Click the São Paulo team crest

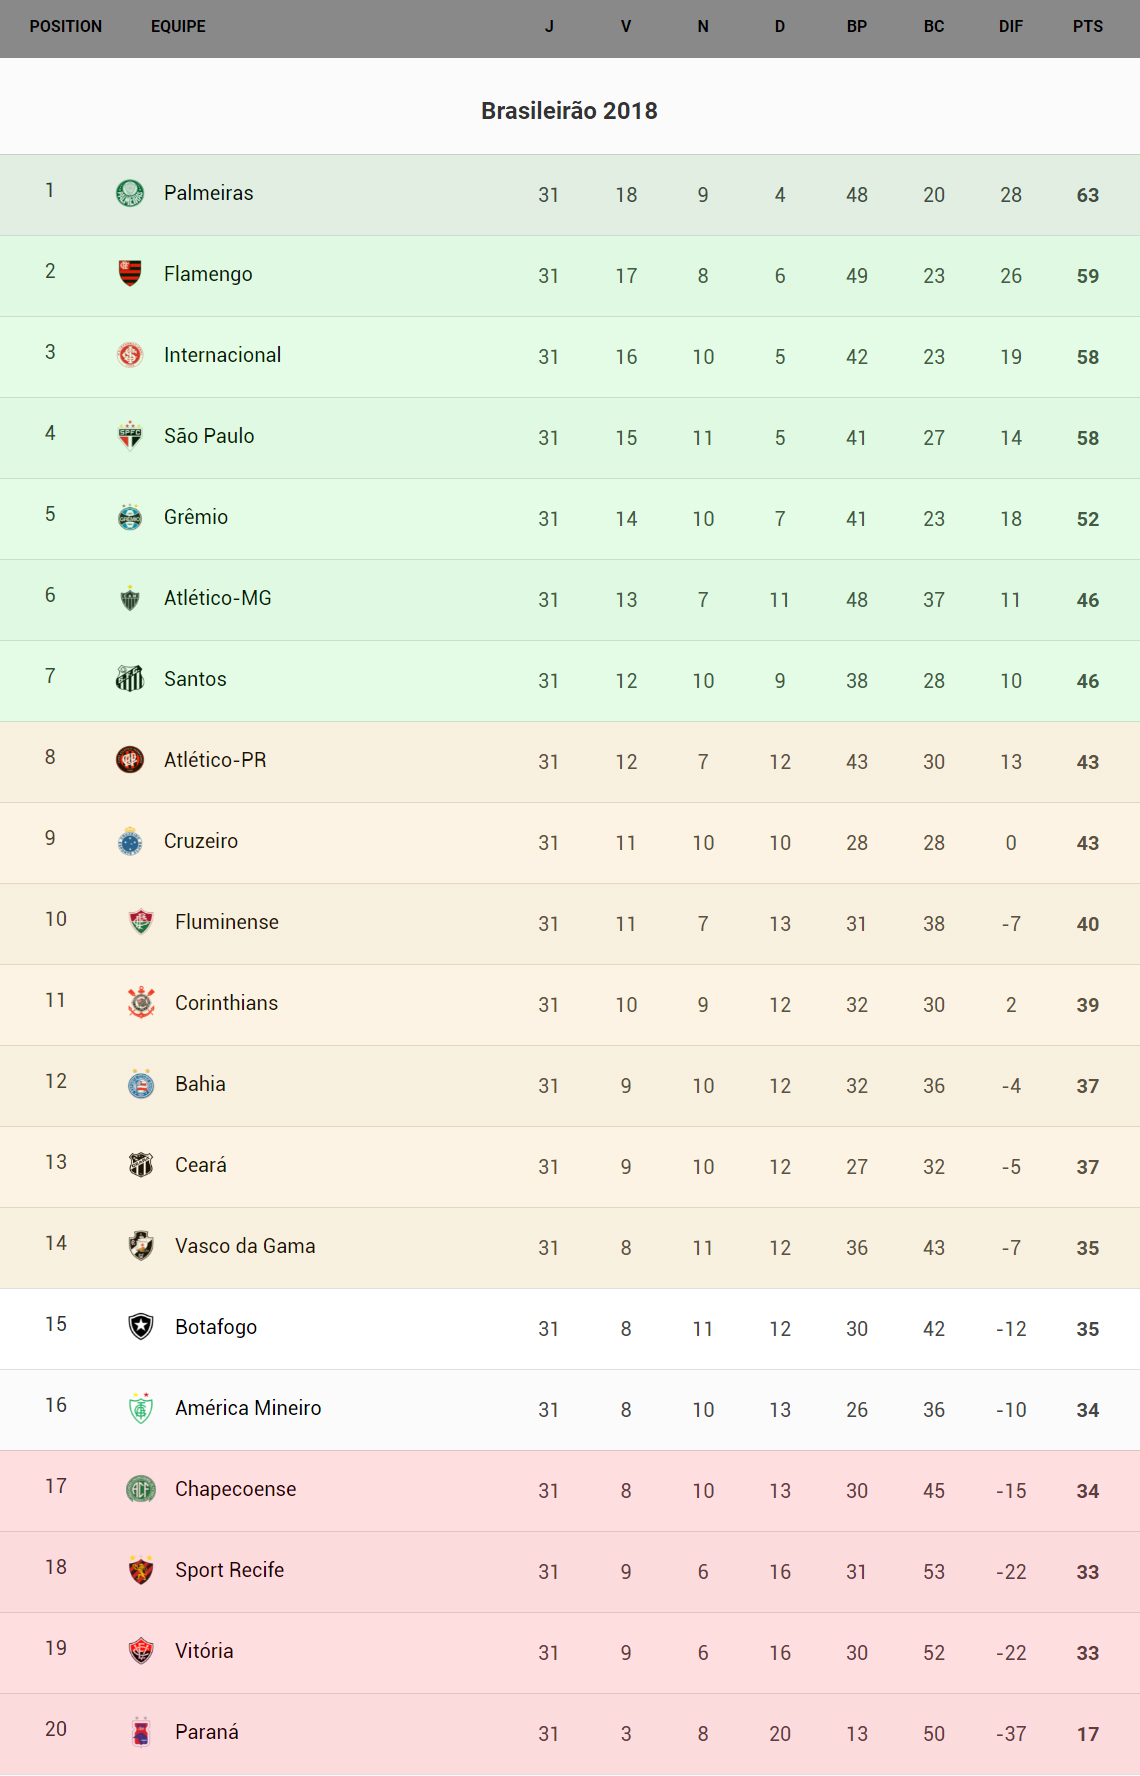point(130,436)
